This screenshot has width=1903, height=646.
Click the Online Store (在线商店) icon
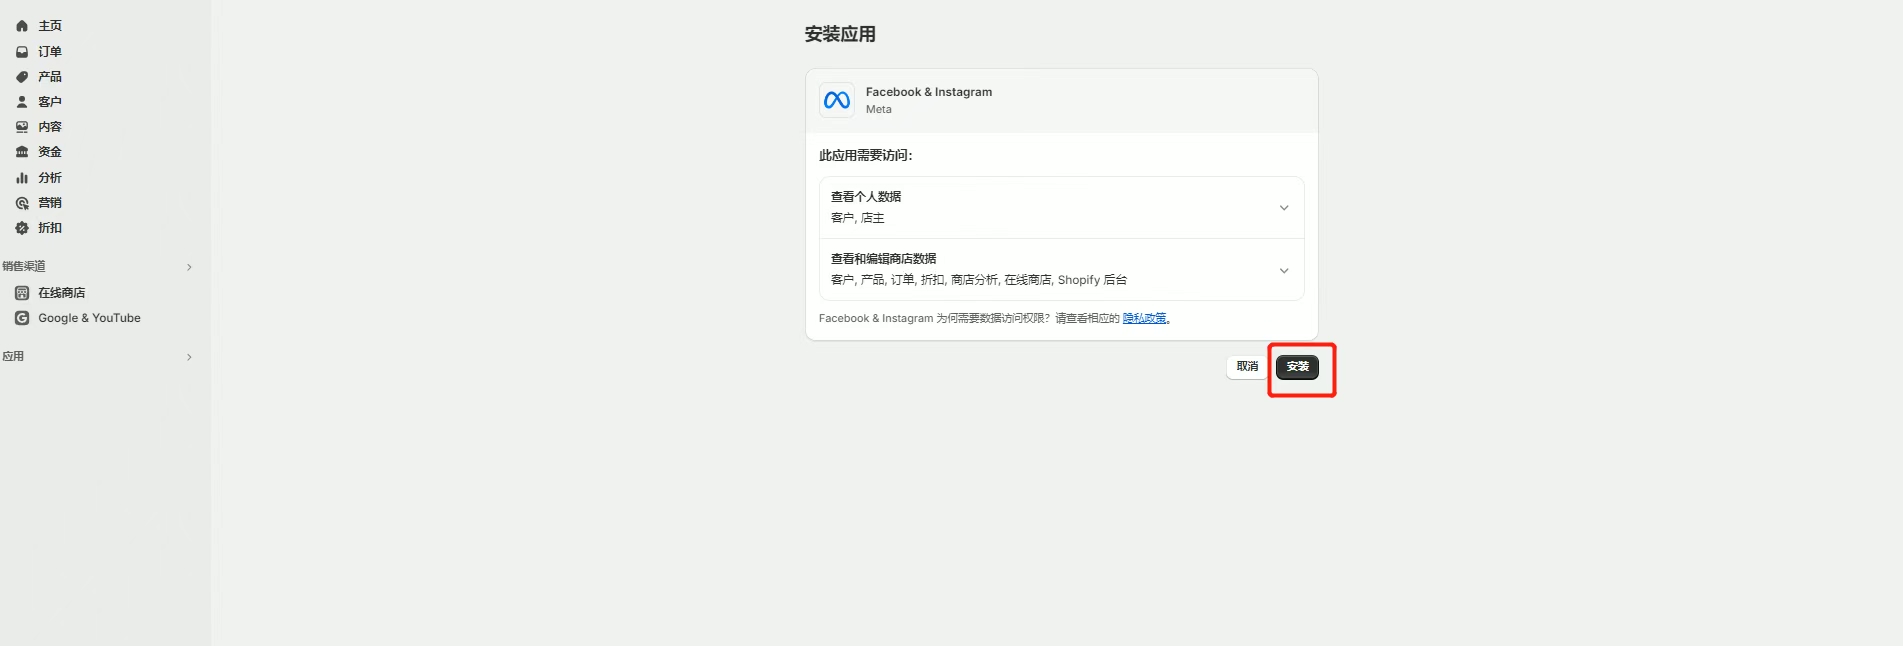pos(22,293)
